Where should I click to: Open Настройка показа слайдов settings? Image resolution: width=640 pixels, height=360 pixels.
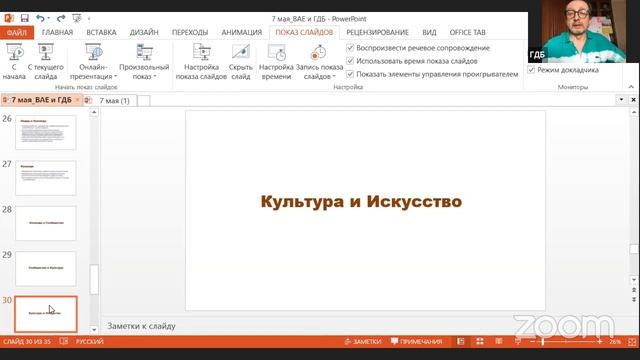(x=201, y=62)
